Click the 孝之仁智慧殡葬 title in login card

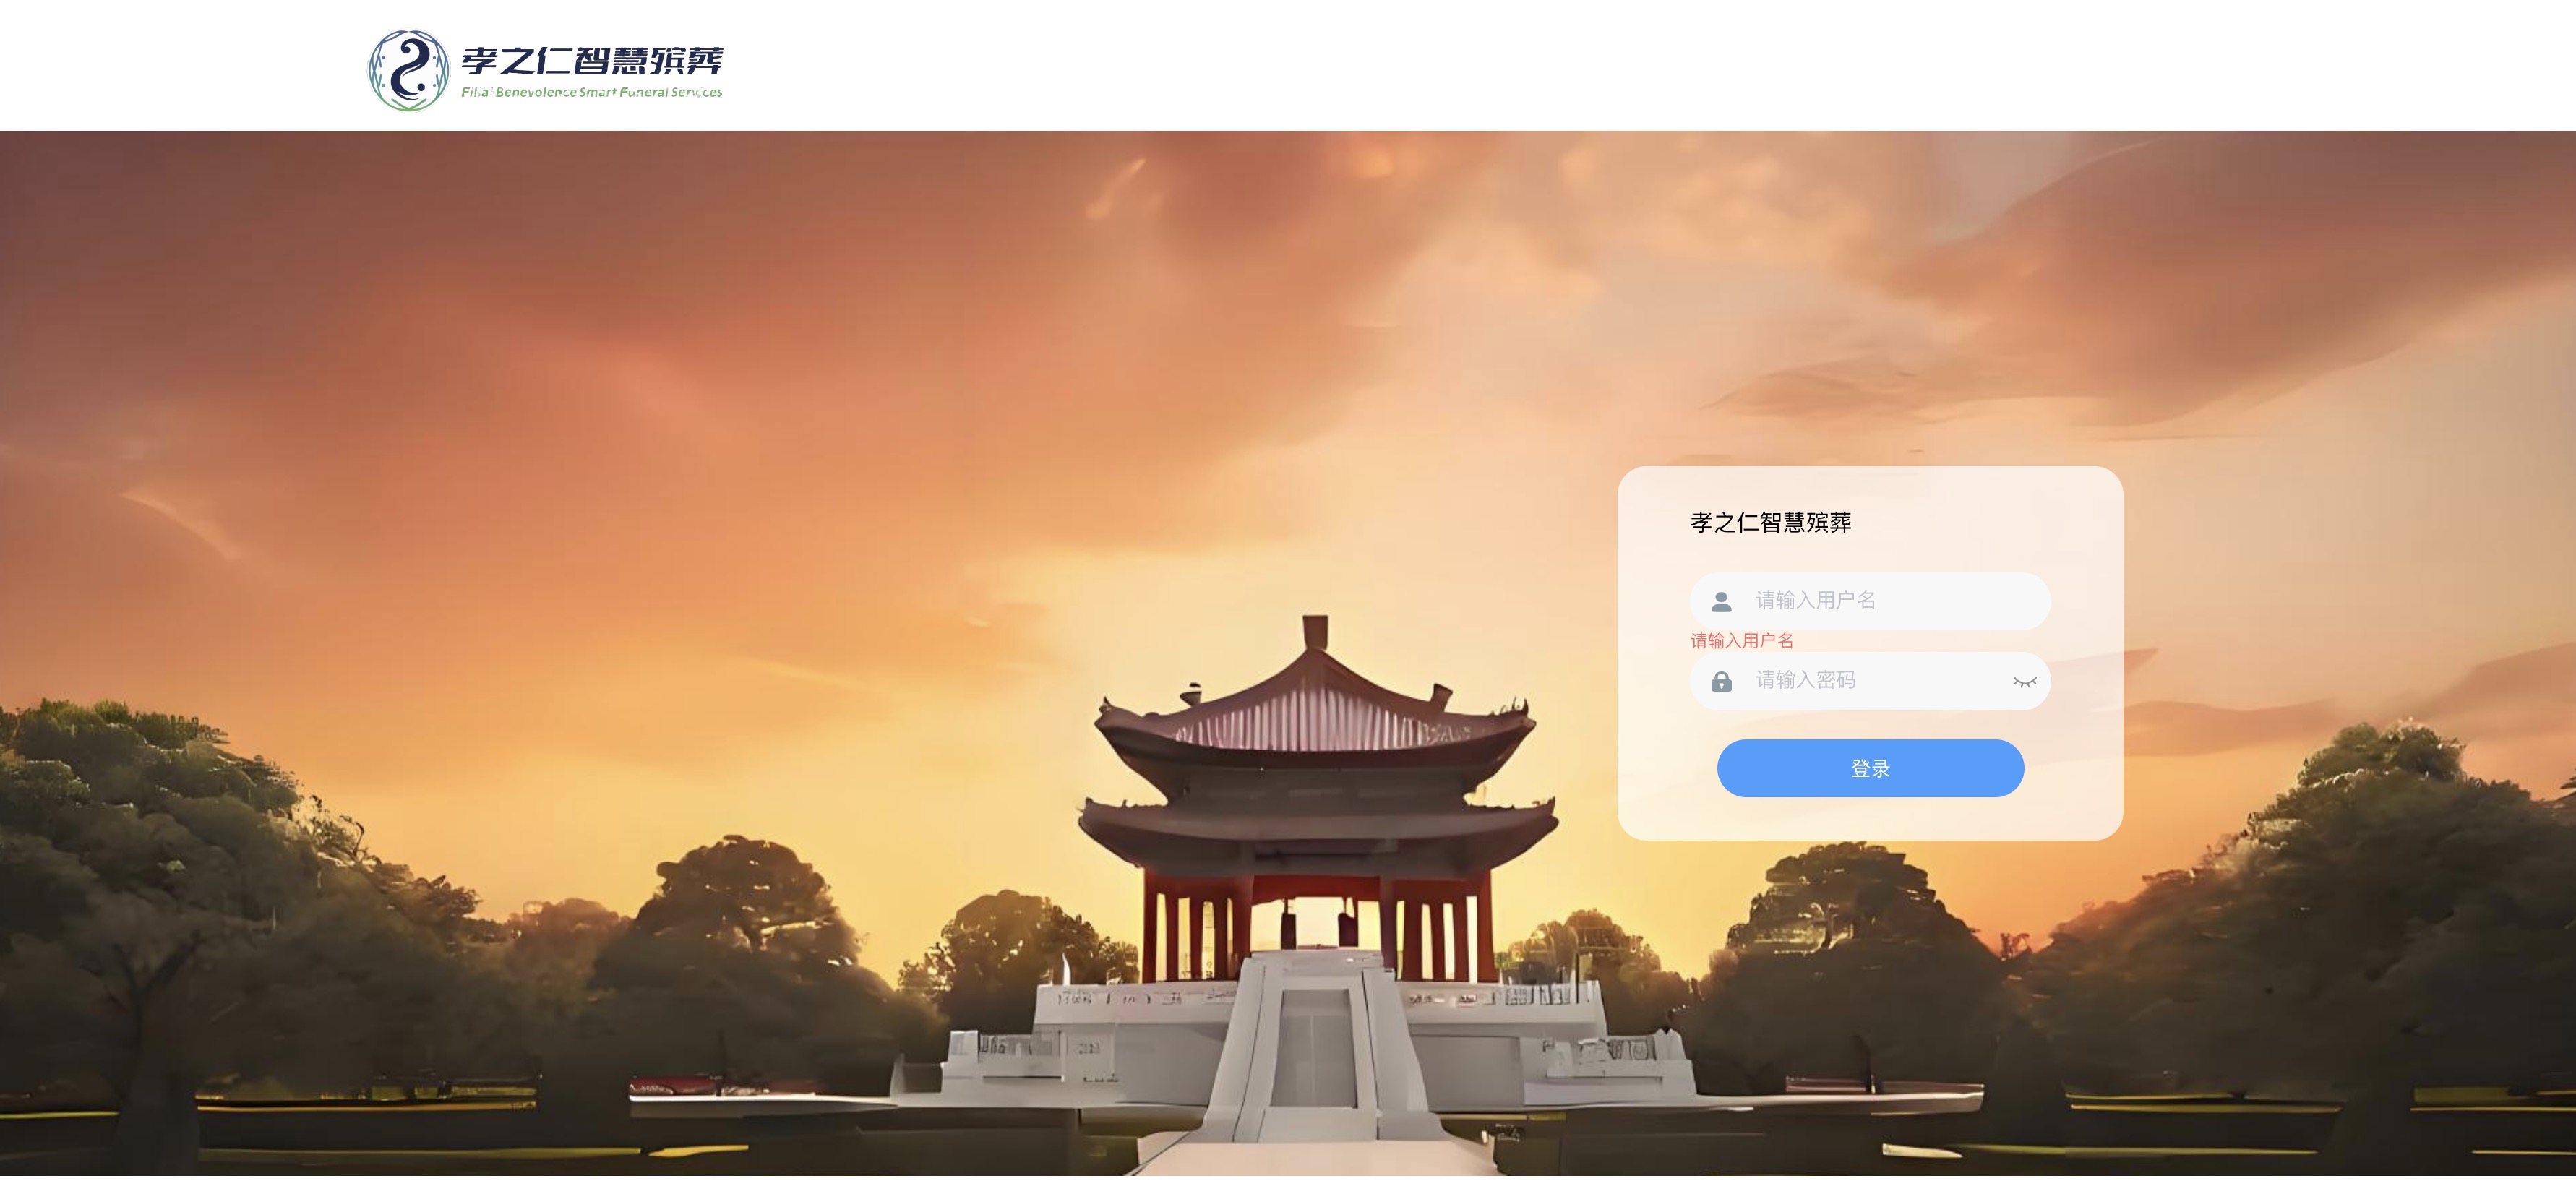(1770, 522)
